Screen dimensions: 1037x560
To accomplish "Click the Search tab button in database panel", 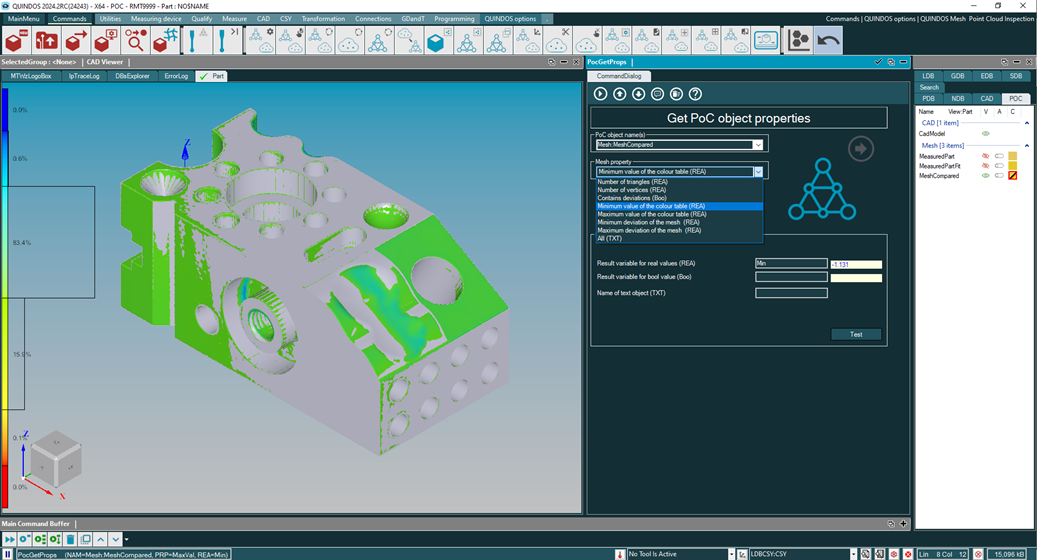I will 929,87.
